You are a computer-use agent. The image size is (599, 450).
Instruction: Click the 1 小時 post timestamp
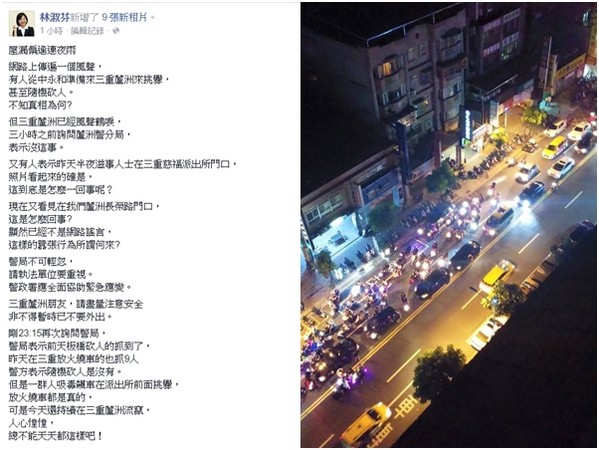pos(51,31)
